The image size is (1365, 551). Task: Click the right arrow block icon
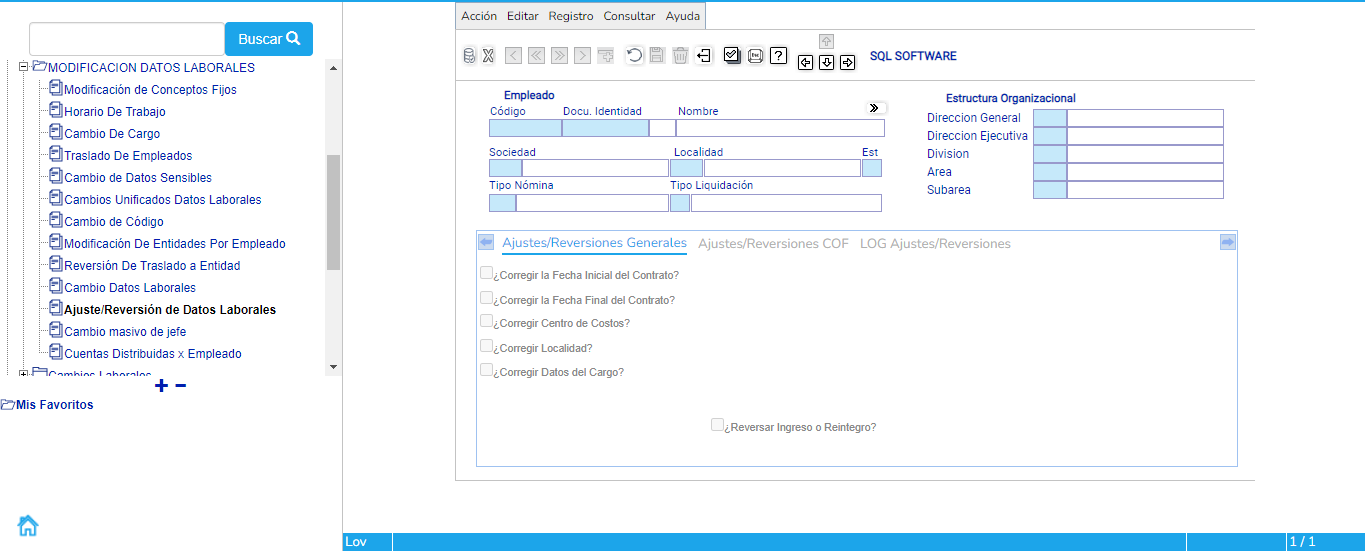(848, 63)
